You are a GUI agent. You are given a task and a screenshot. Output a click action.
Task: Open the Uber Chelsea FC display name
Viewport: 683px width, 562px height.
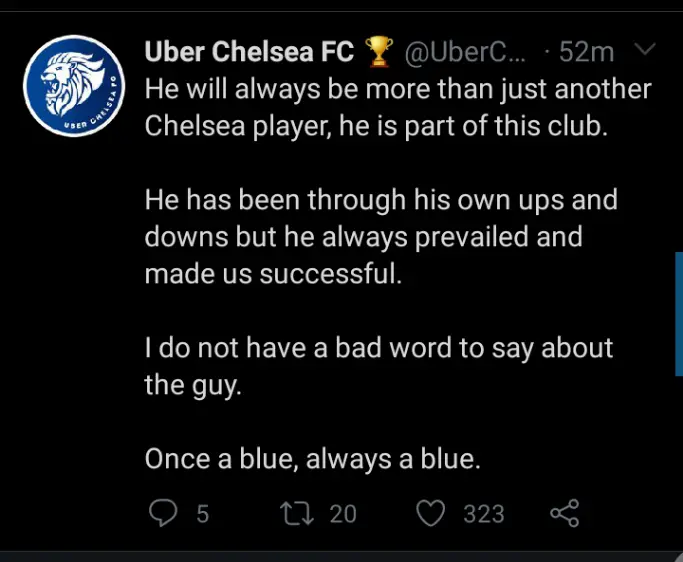tap(249, 51)
